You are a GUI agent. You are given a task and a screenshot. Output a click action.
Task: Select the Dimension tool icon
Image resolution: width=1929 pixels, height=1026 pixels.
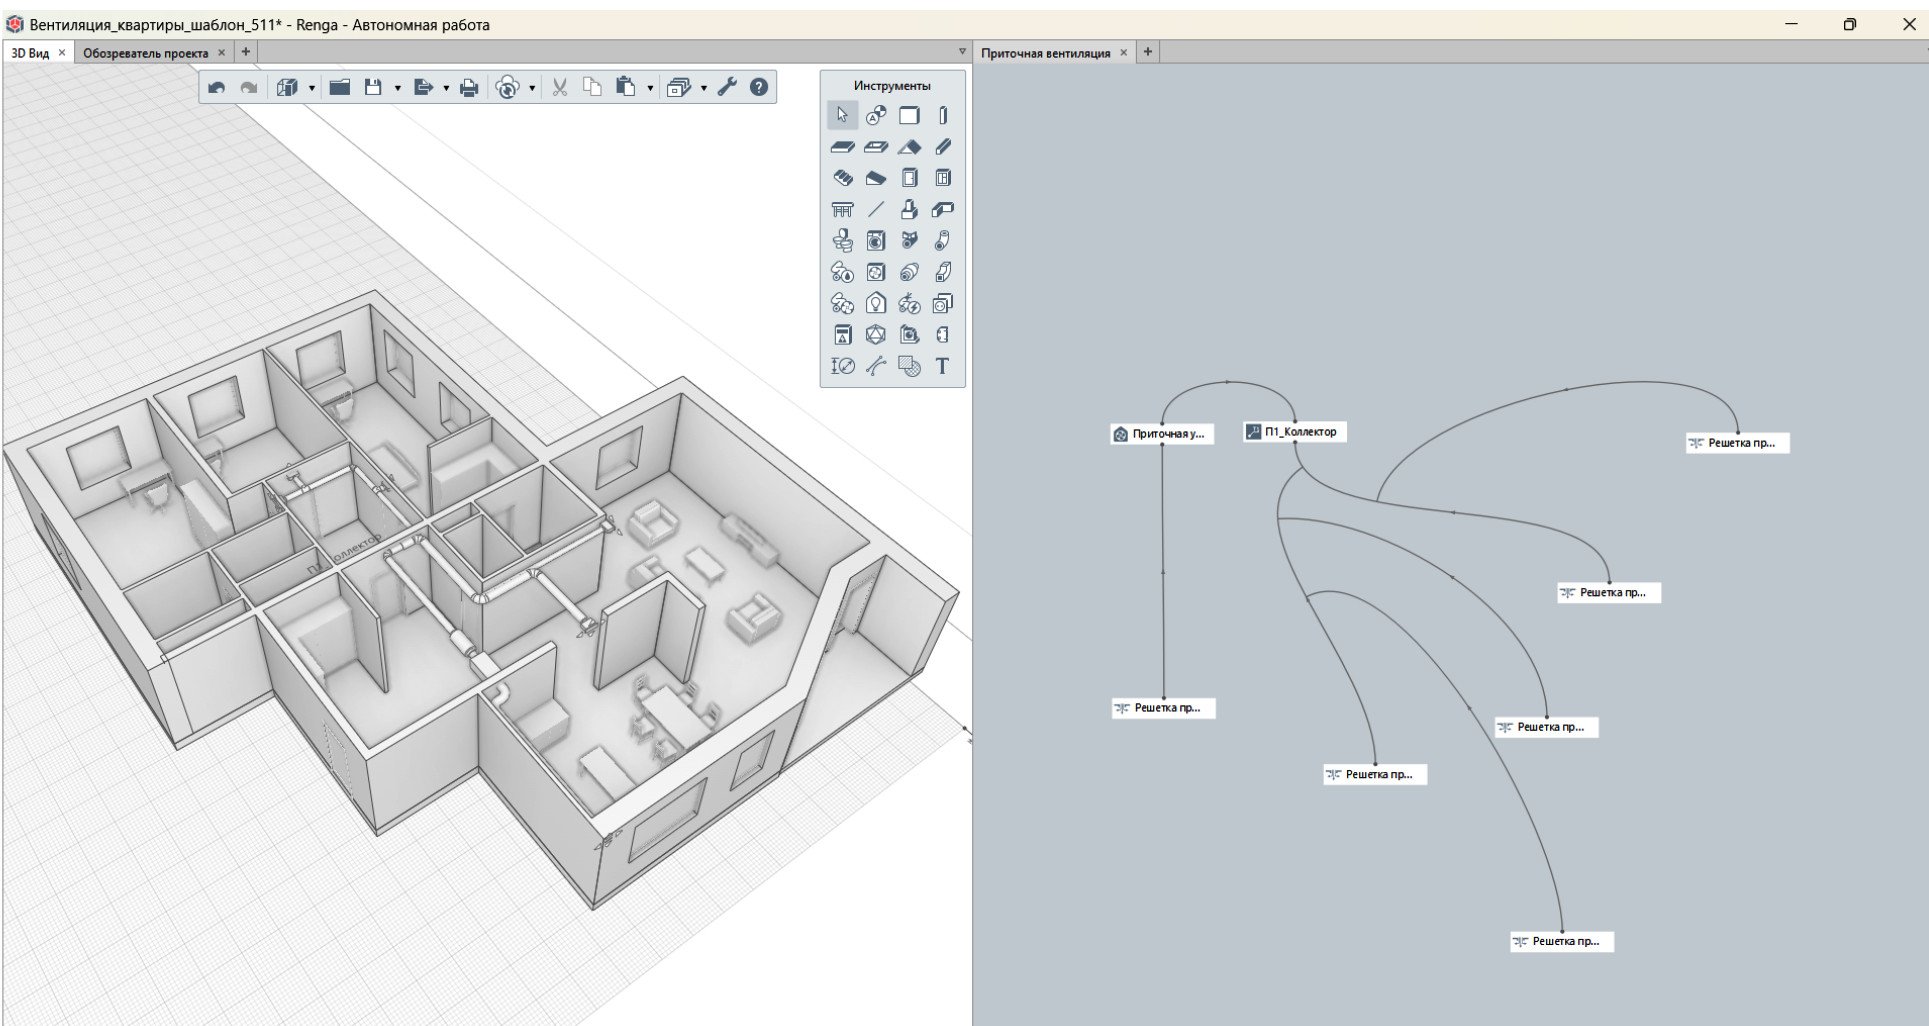click(843, 366)
